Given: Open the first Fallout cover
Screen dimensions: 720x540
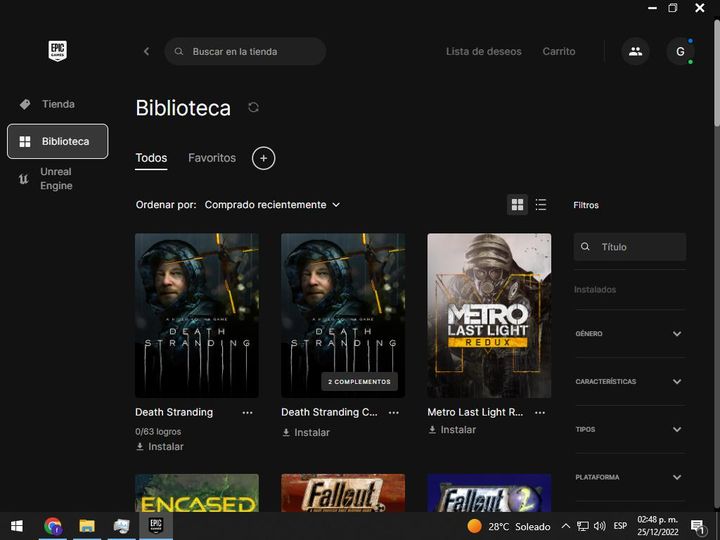Looking at the screenshot, I should point(343,493).
